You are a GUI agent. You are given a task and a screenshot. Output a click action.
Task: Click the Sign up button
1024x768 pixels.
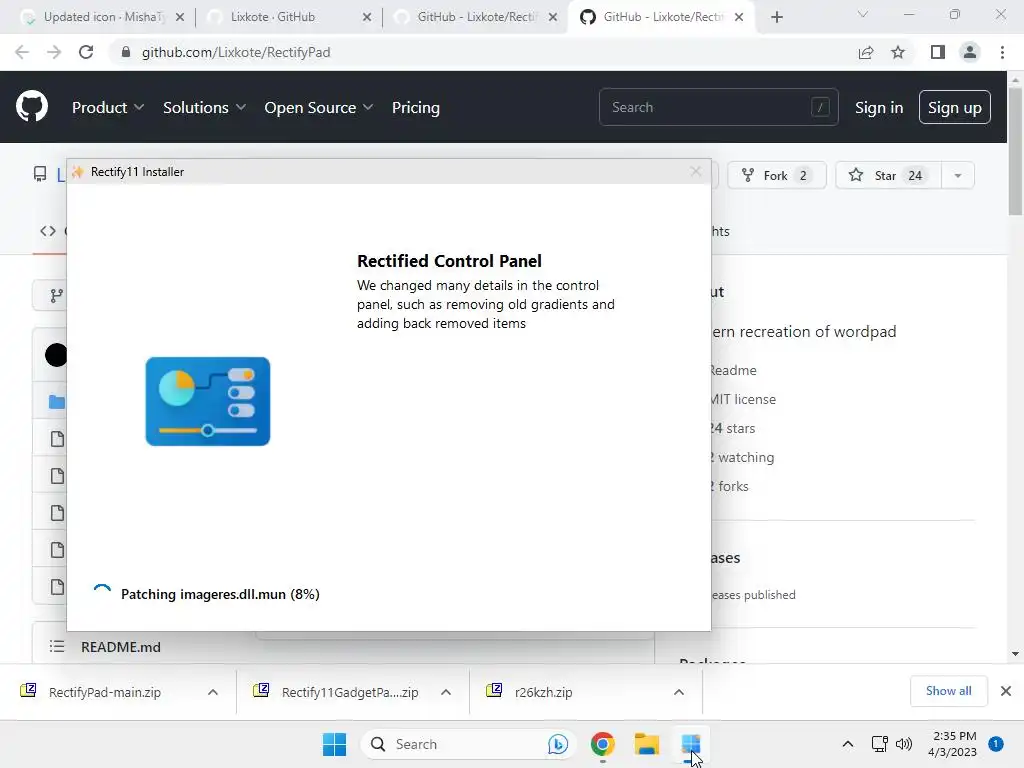point(955,107)
